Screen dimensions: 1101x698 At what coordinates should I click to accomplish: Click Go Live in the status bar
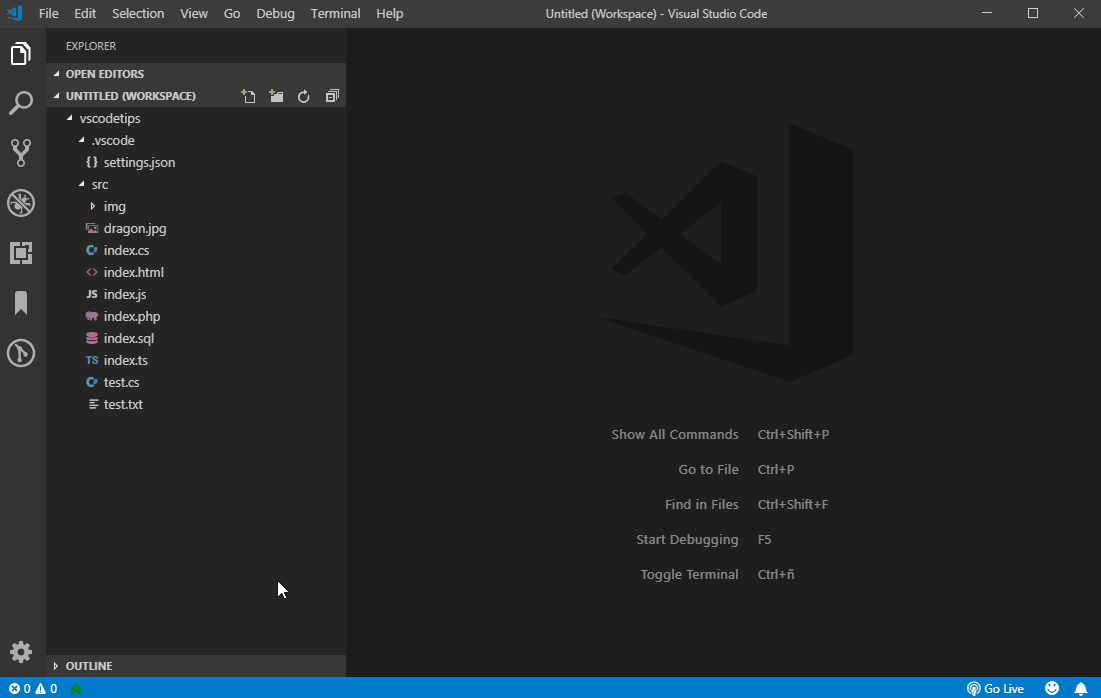995,688
